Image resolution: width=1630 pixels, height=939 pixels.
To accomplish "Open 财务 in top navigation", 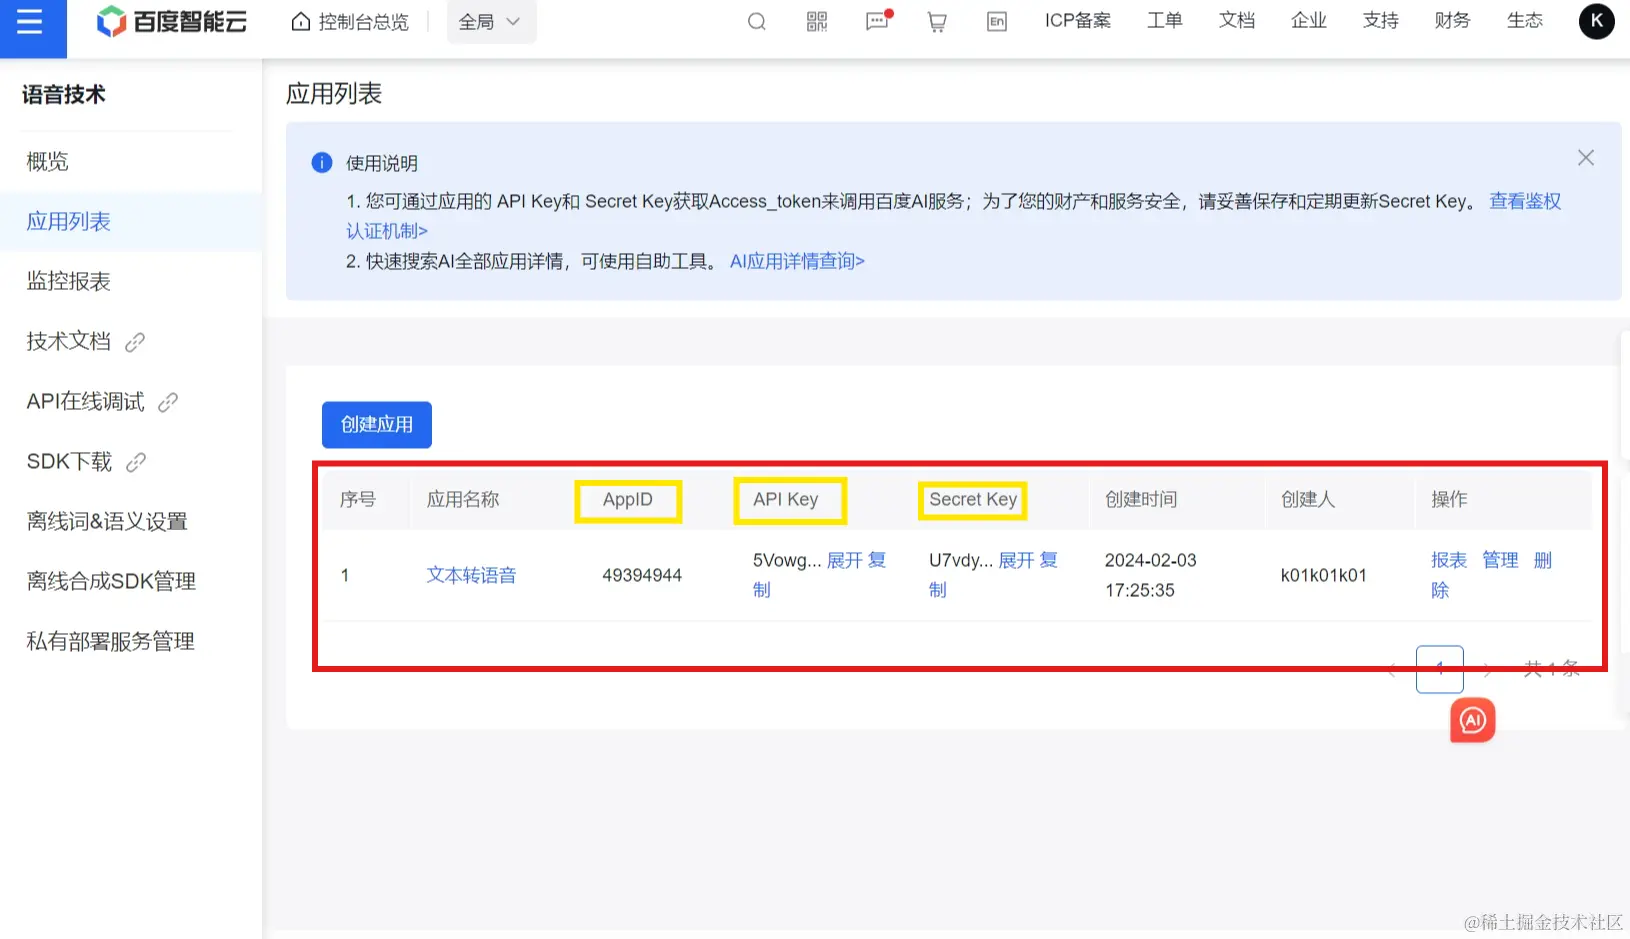I will tap(1453, 21).
